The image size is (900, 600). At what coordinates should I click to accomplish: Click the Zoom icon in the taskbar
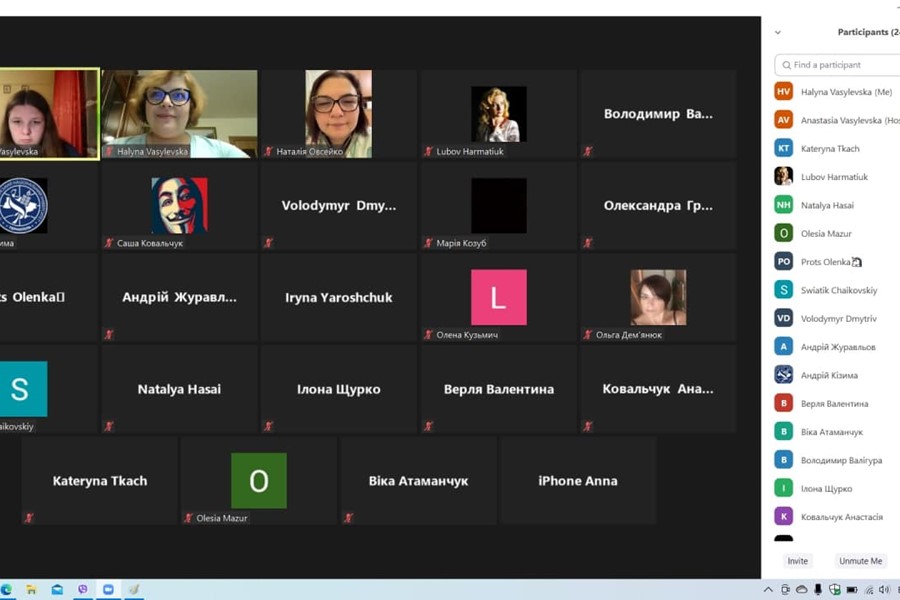click(x=108, y=590)
